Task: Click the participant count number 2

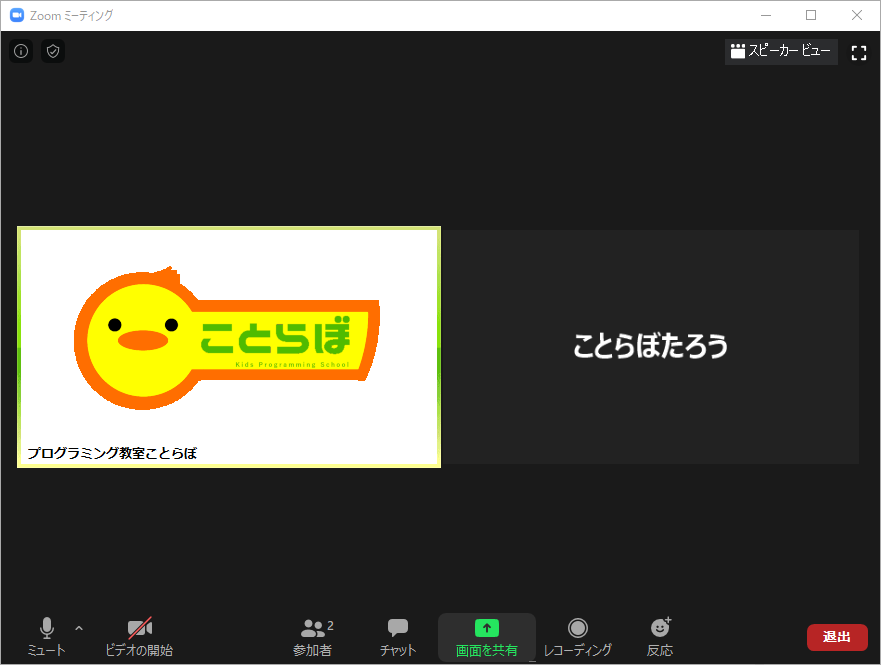Action: [x=331, y=625]
